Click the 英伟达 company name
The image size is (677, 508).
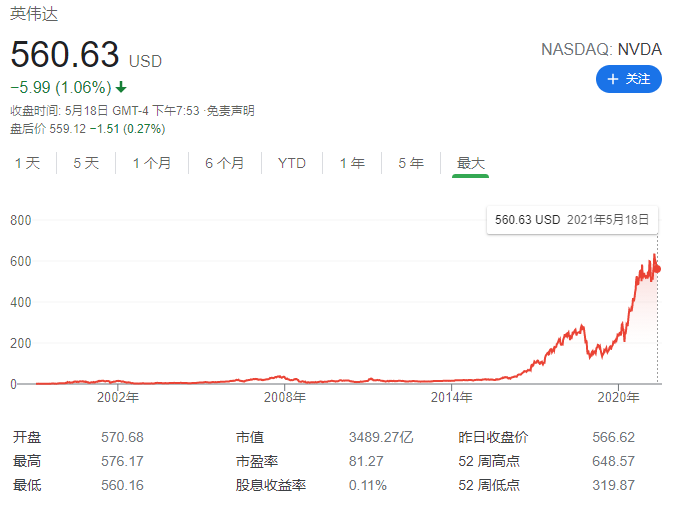pos(34,14)
